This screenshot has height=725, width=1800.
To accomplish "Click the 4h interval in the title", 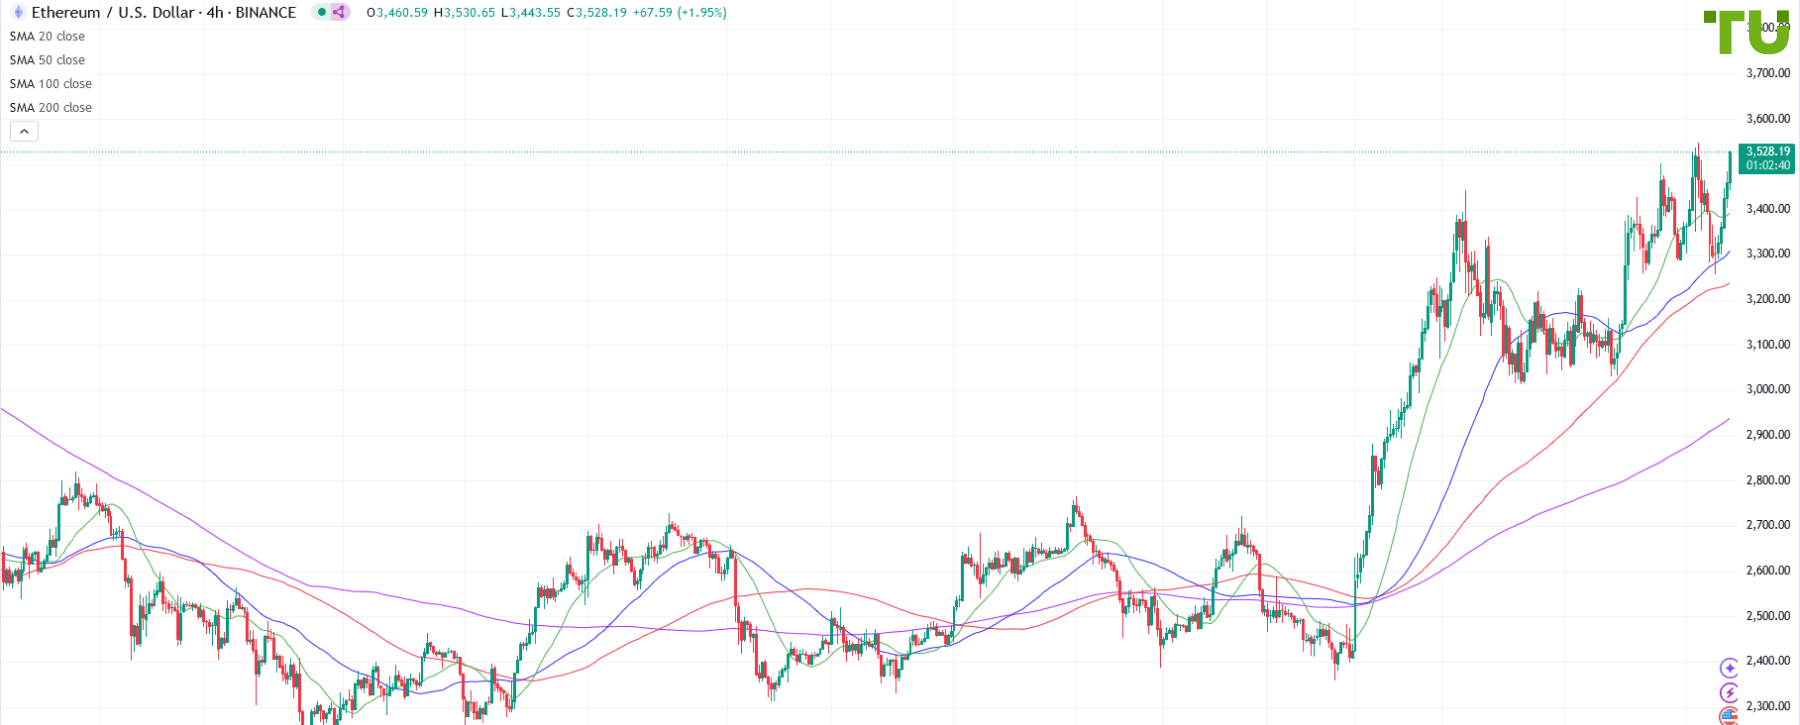I will 215,13.
